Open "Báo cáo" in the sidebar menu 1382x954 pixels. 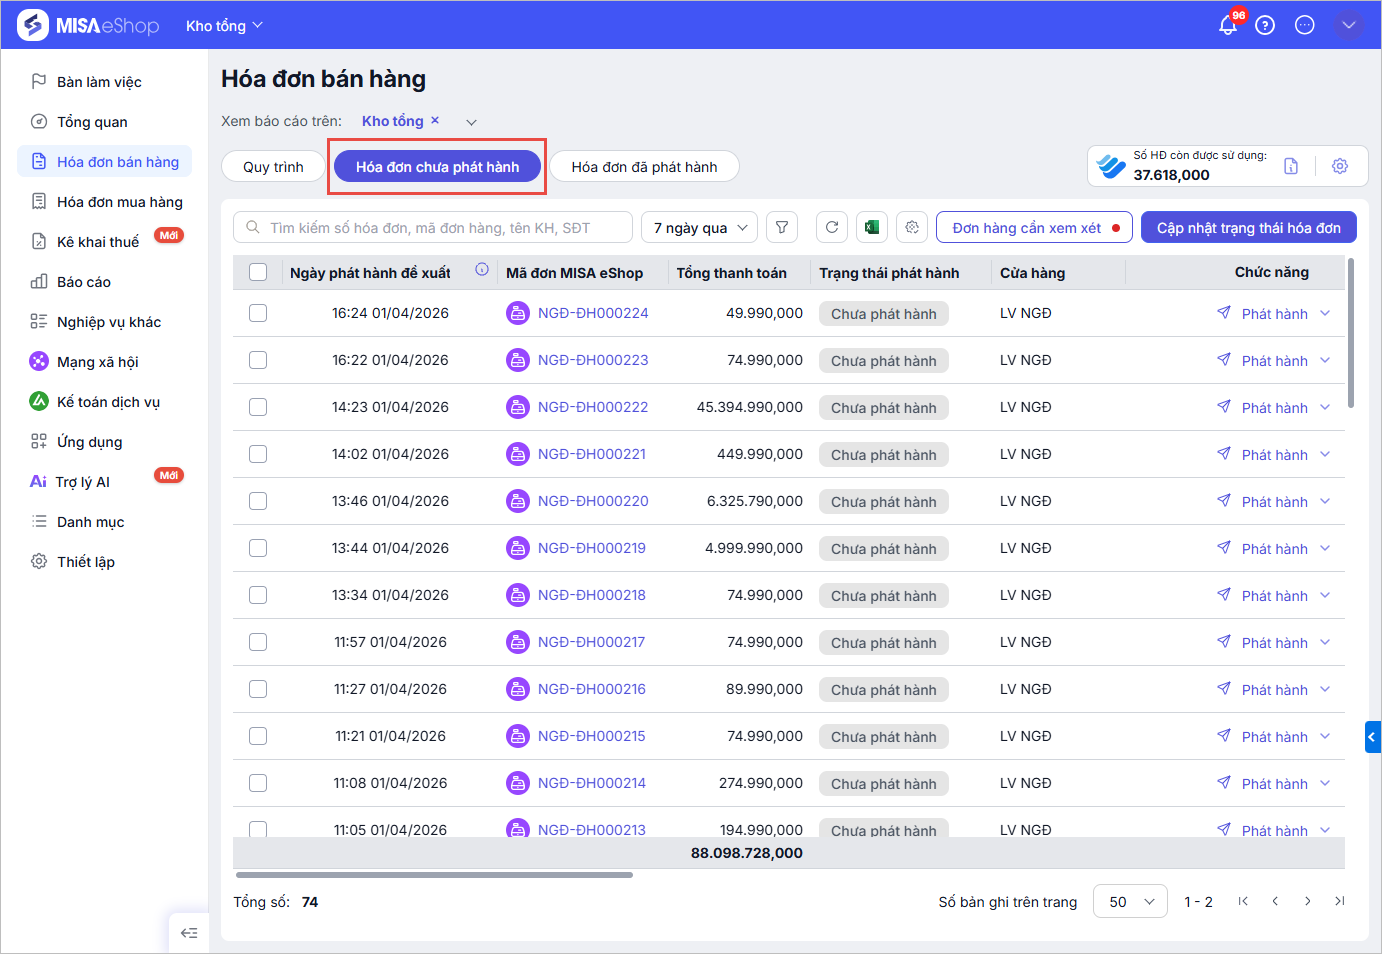(x=84, y=282)
